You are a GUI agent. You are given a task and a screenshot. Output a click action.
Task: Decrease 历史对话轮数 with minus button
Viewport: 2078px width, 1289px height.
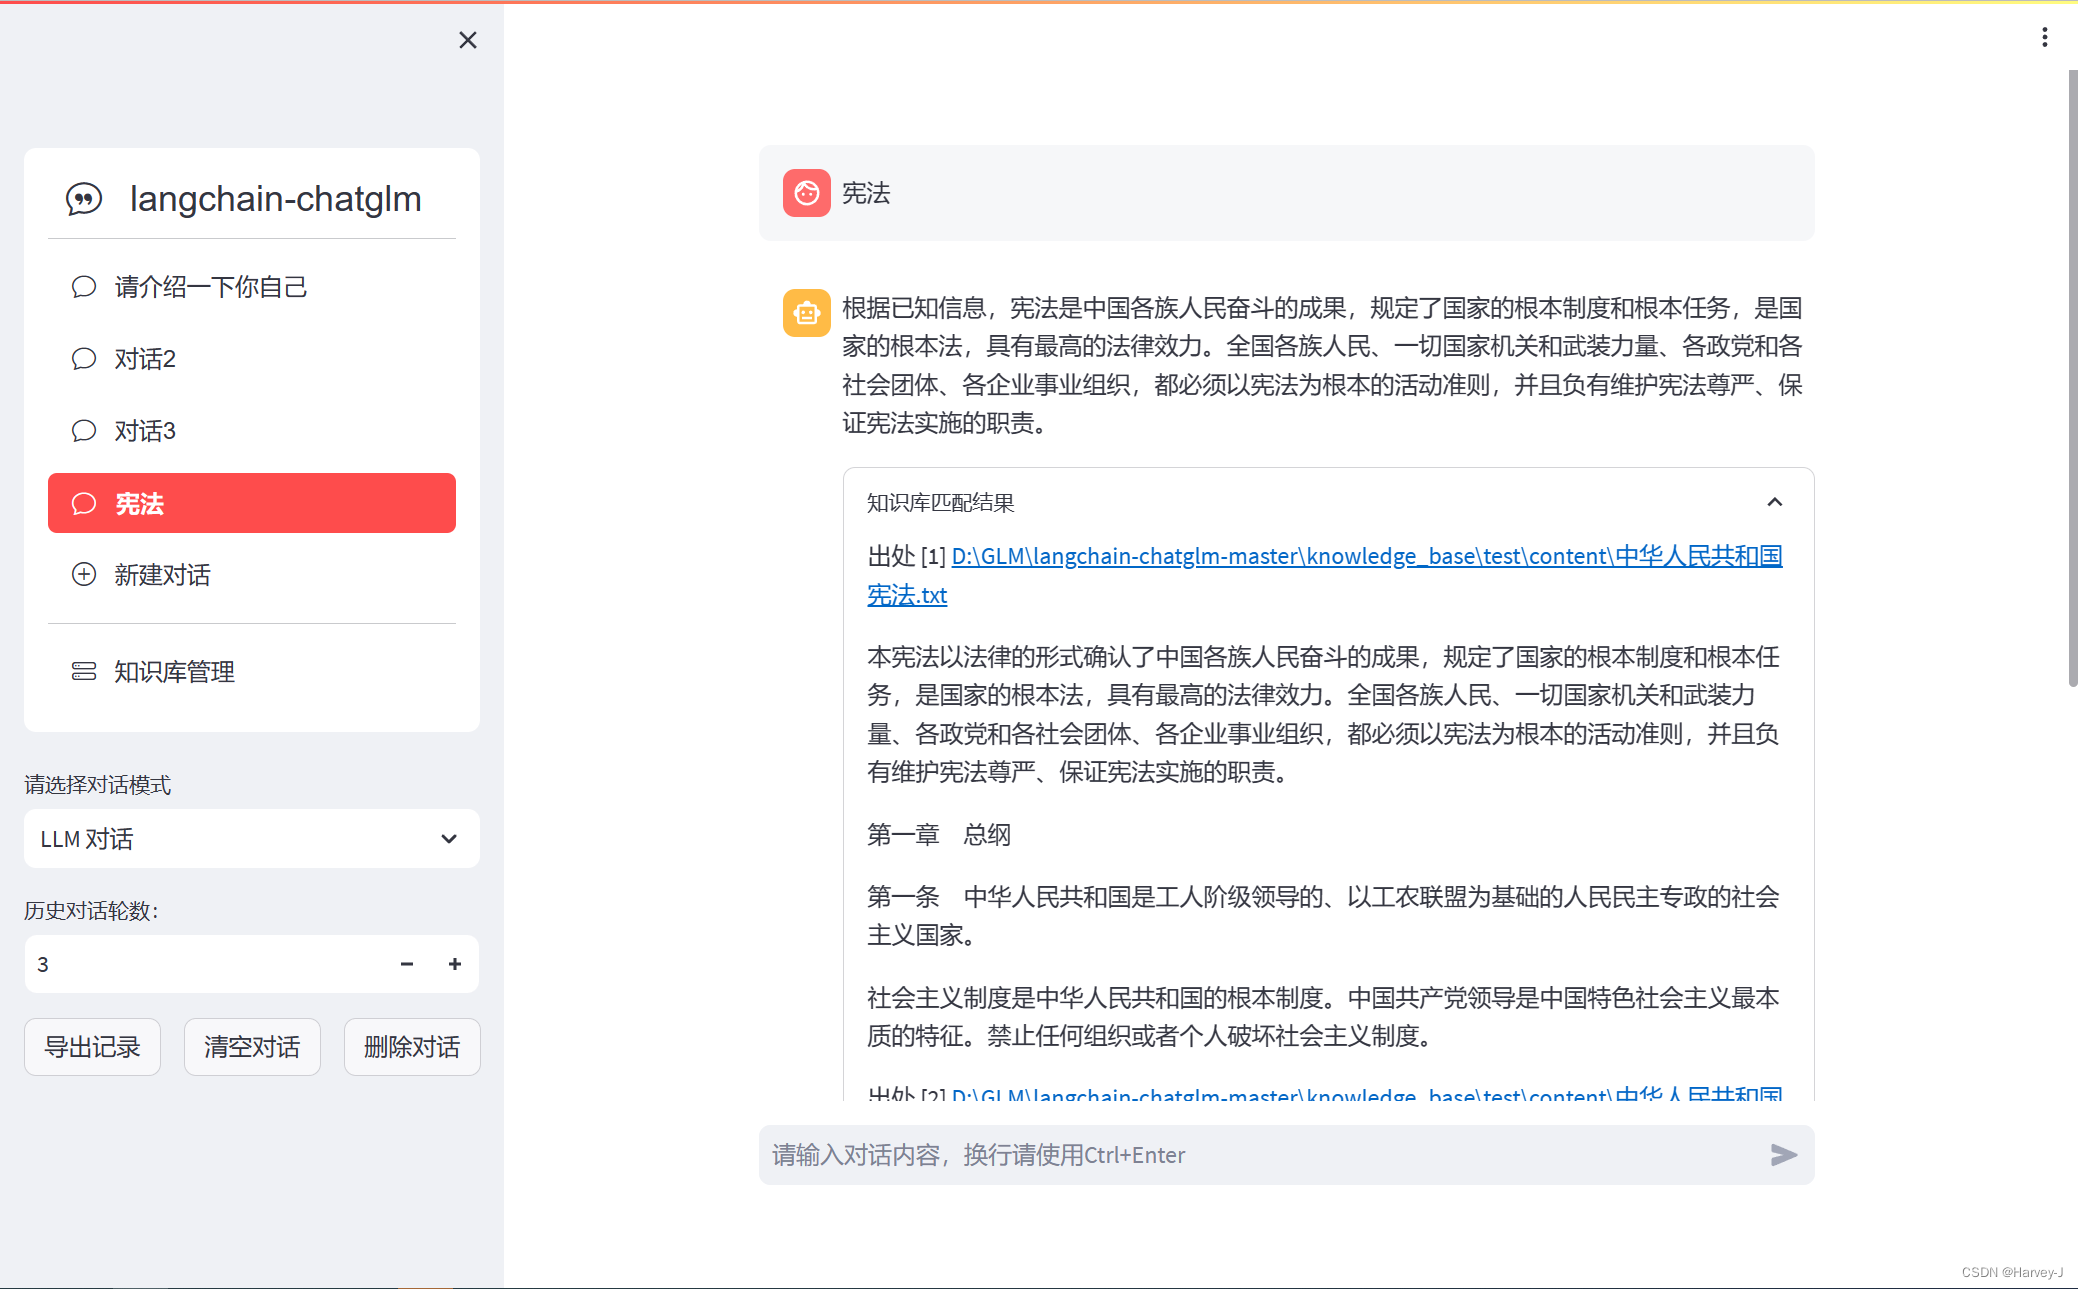[407, 964]
